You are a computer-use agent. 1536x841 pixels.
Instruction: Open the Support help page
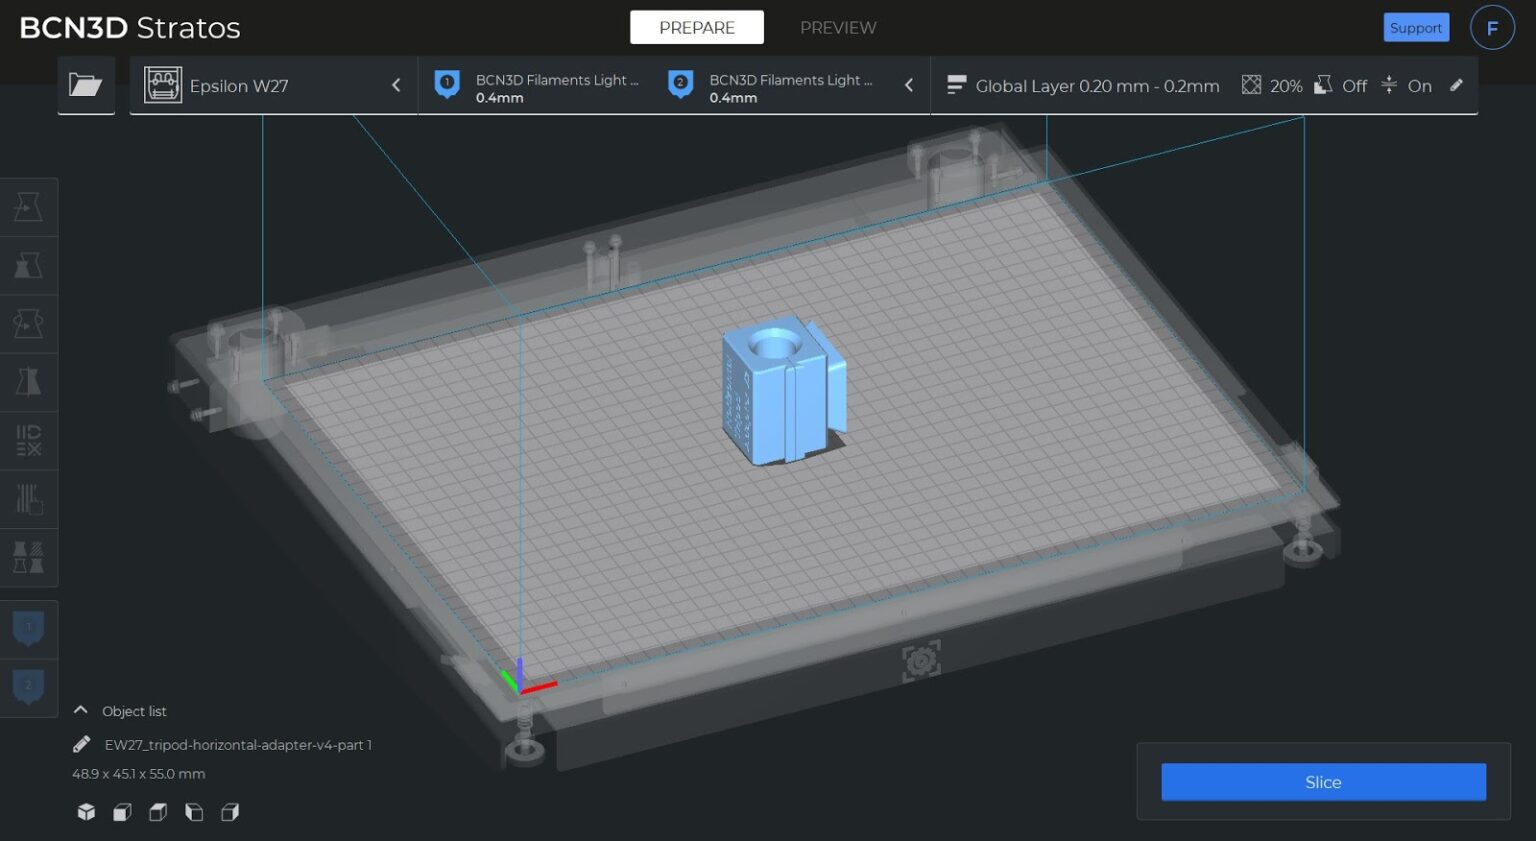tap(1416, 27)
